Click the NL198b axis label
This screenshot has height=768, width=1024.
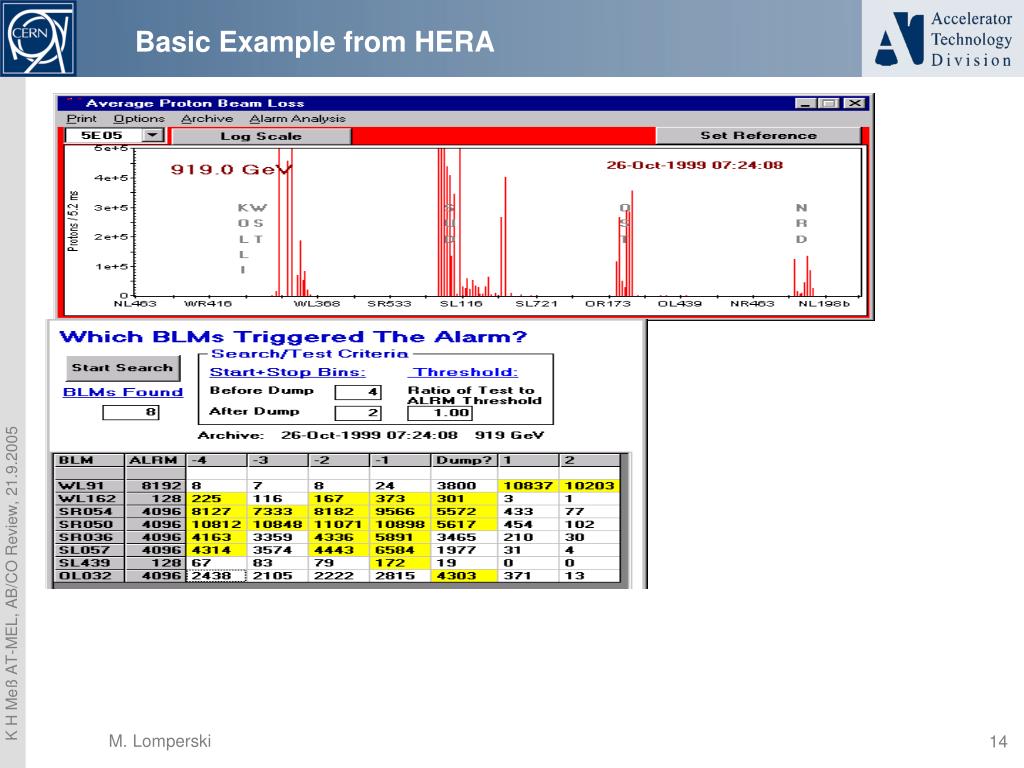824,304
